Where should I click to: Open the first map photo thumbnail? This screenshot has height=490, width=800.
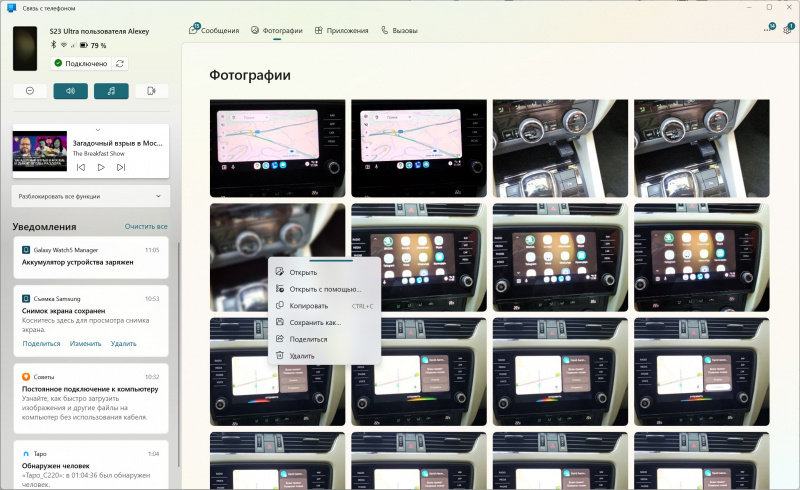(x=277, y=148)
